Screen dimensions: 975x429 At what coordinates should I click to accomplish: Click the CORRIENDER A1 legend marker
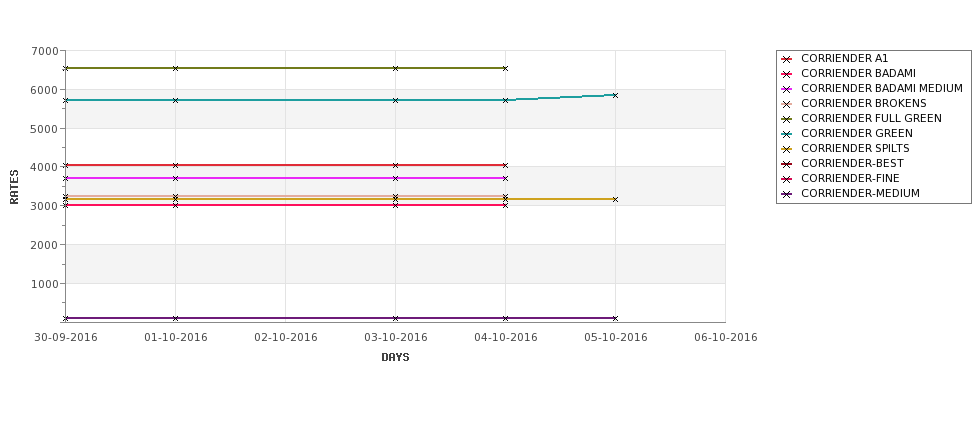[787, 59]
